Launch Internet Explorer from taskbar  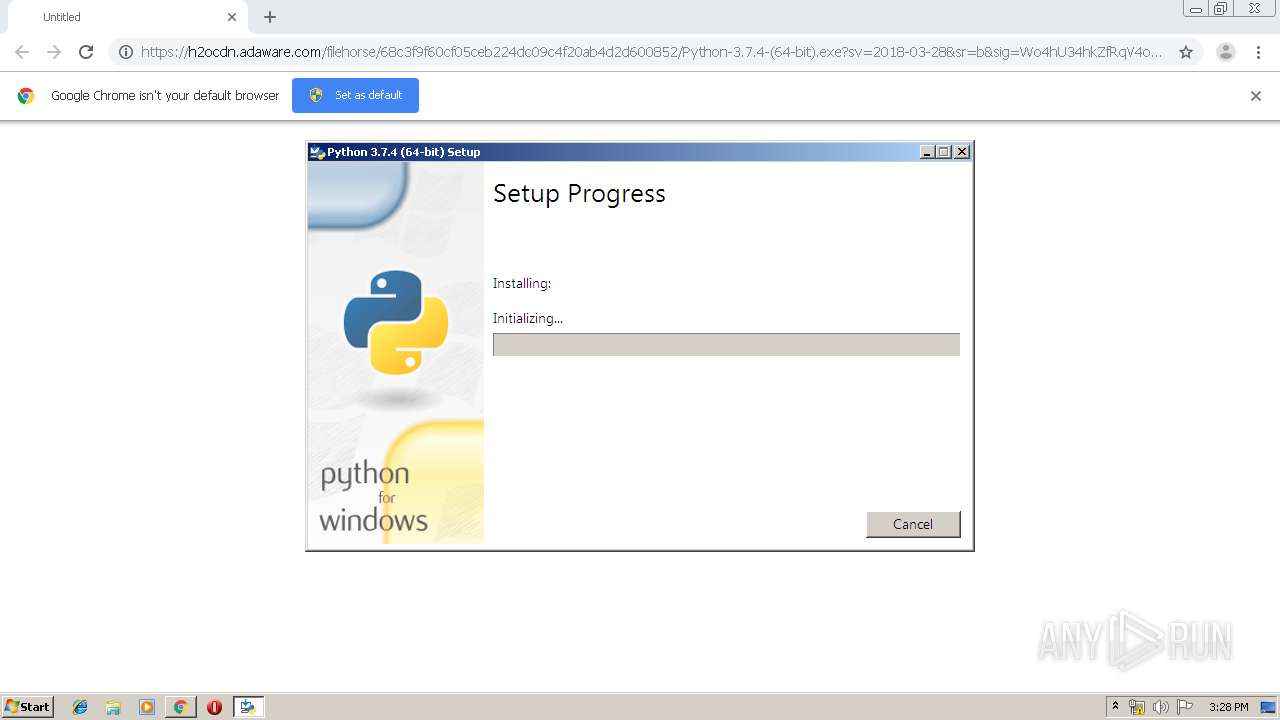[80, 707]
